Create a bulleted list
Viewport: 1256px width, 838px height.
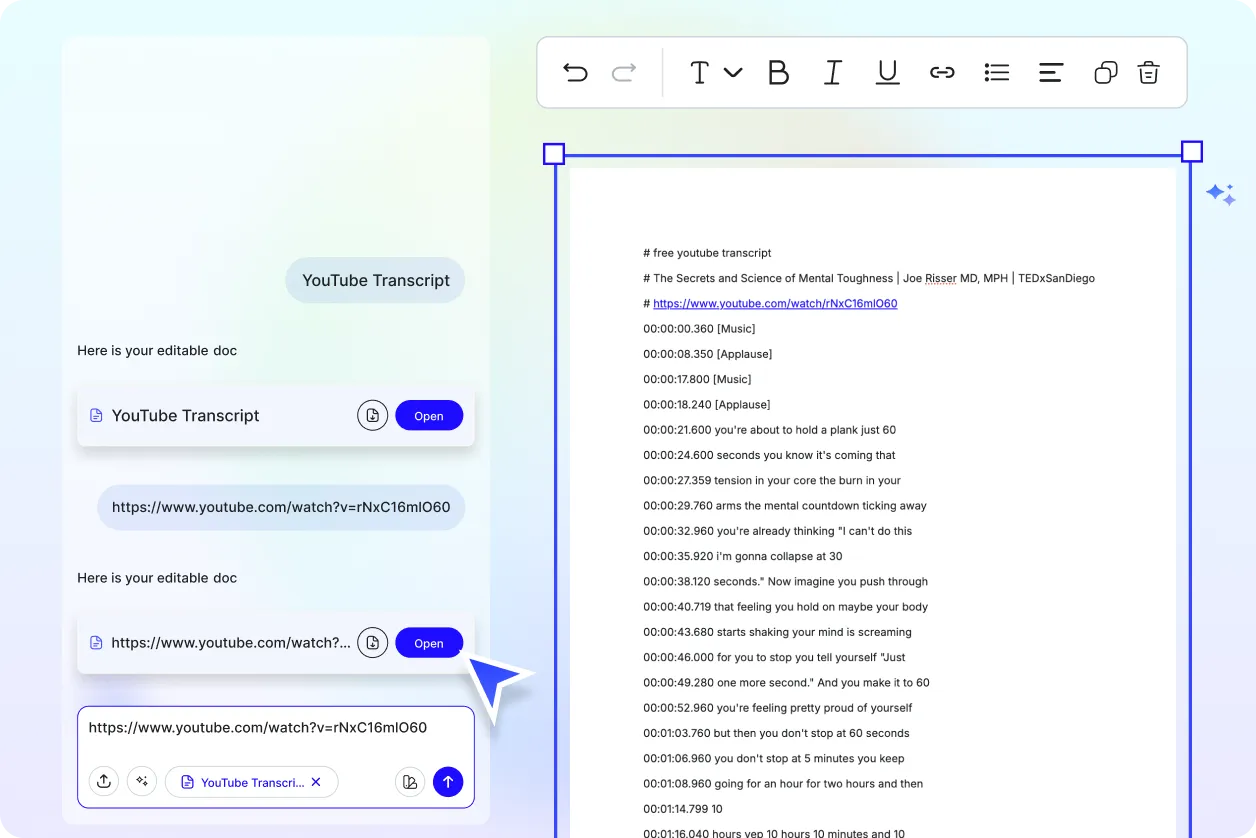click(996, 72)
